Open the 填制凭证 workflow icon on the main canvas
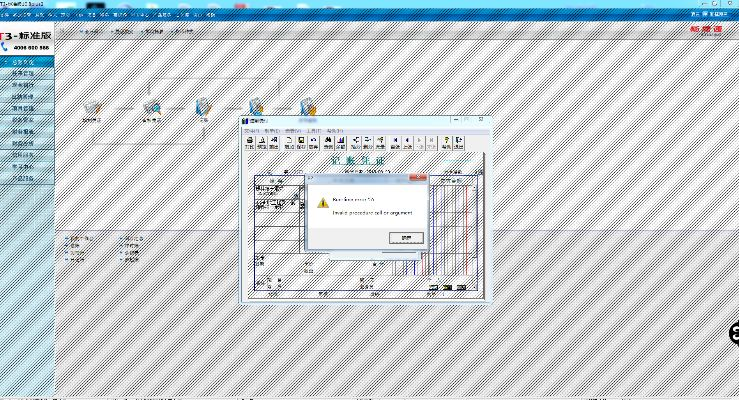The image size is (739, 400). tap(92, 109)
